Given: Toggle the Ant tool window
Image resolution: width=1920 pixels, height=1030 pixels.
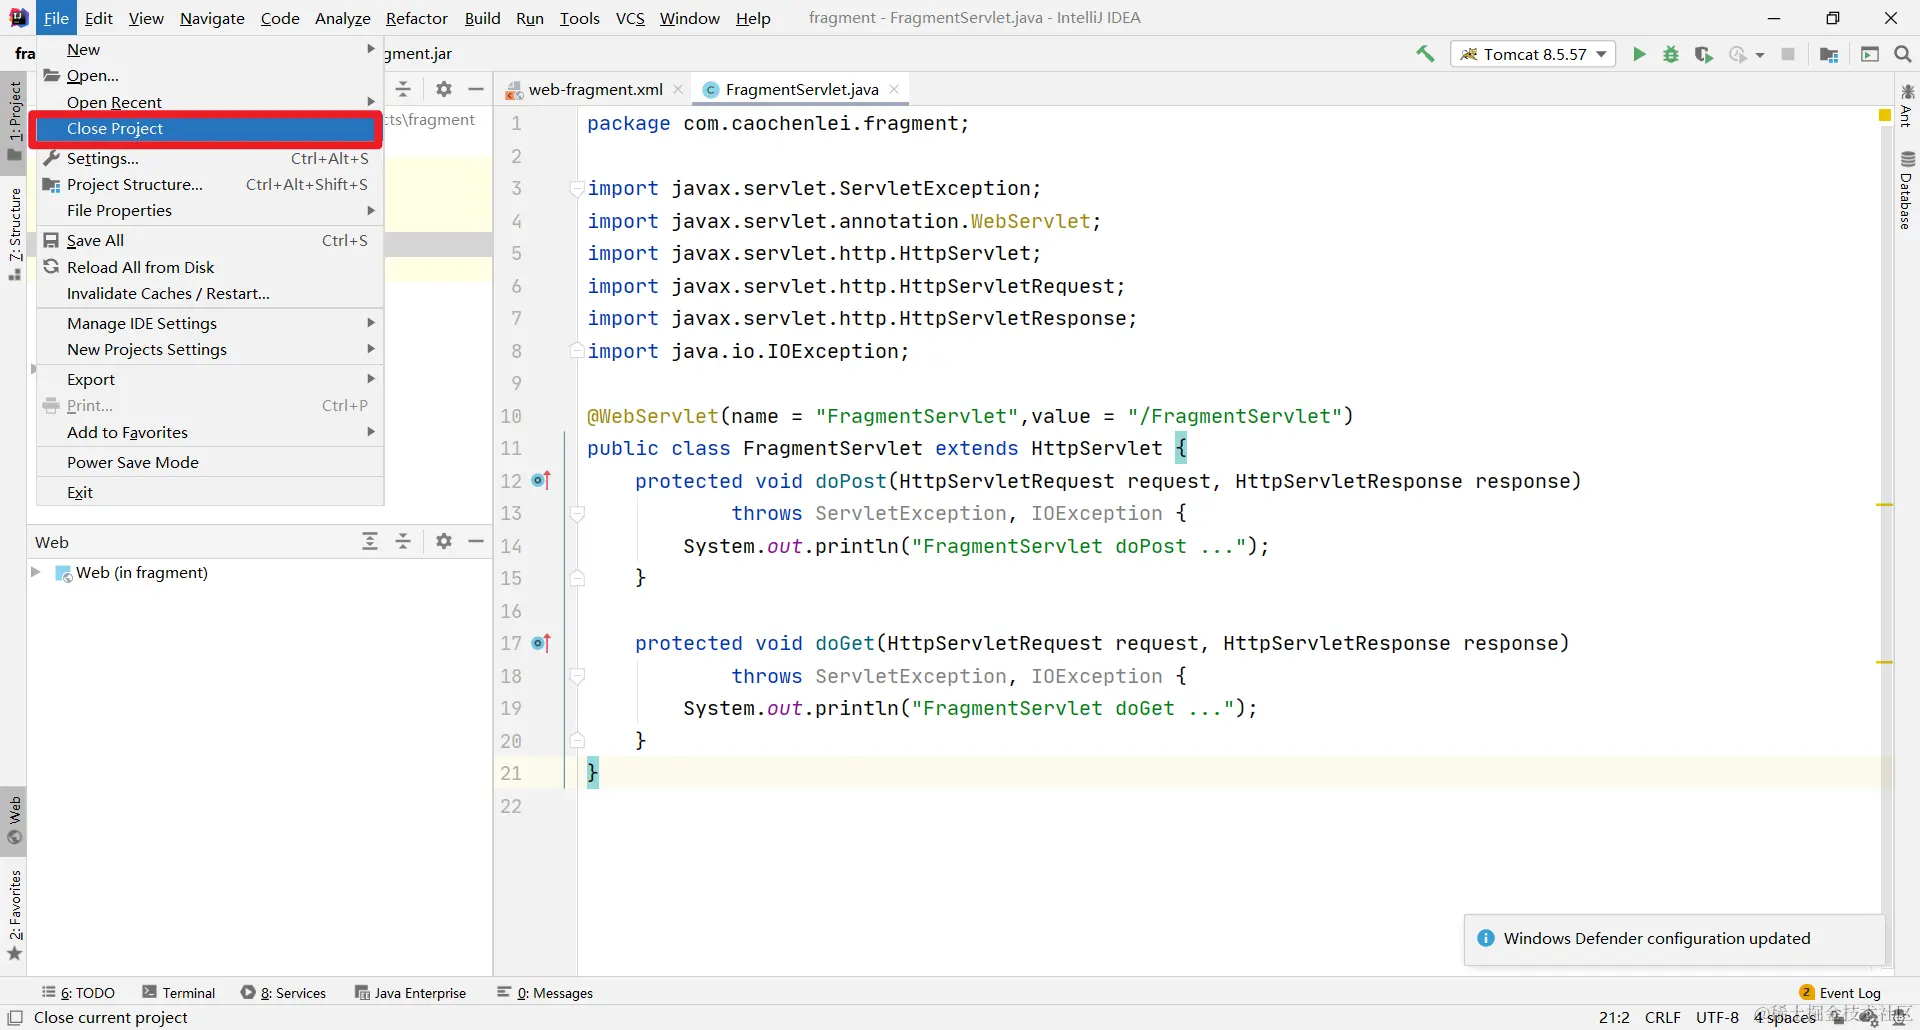Looking at the screenshot, I should tap(1906, 106).
